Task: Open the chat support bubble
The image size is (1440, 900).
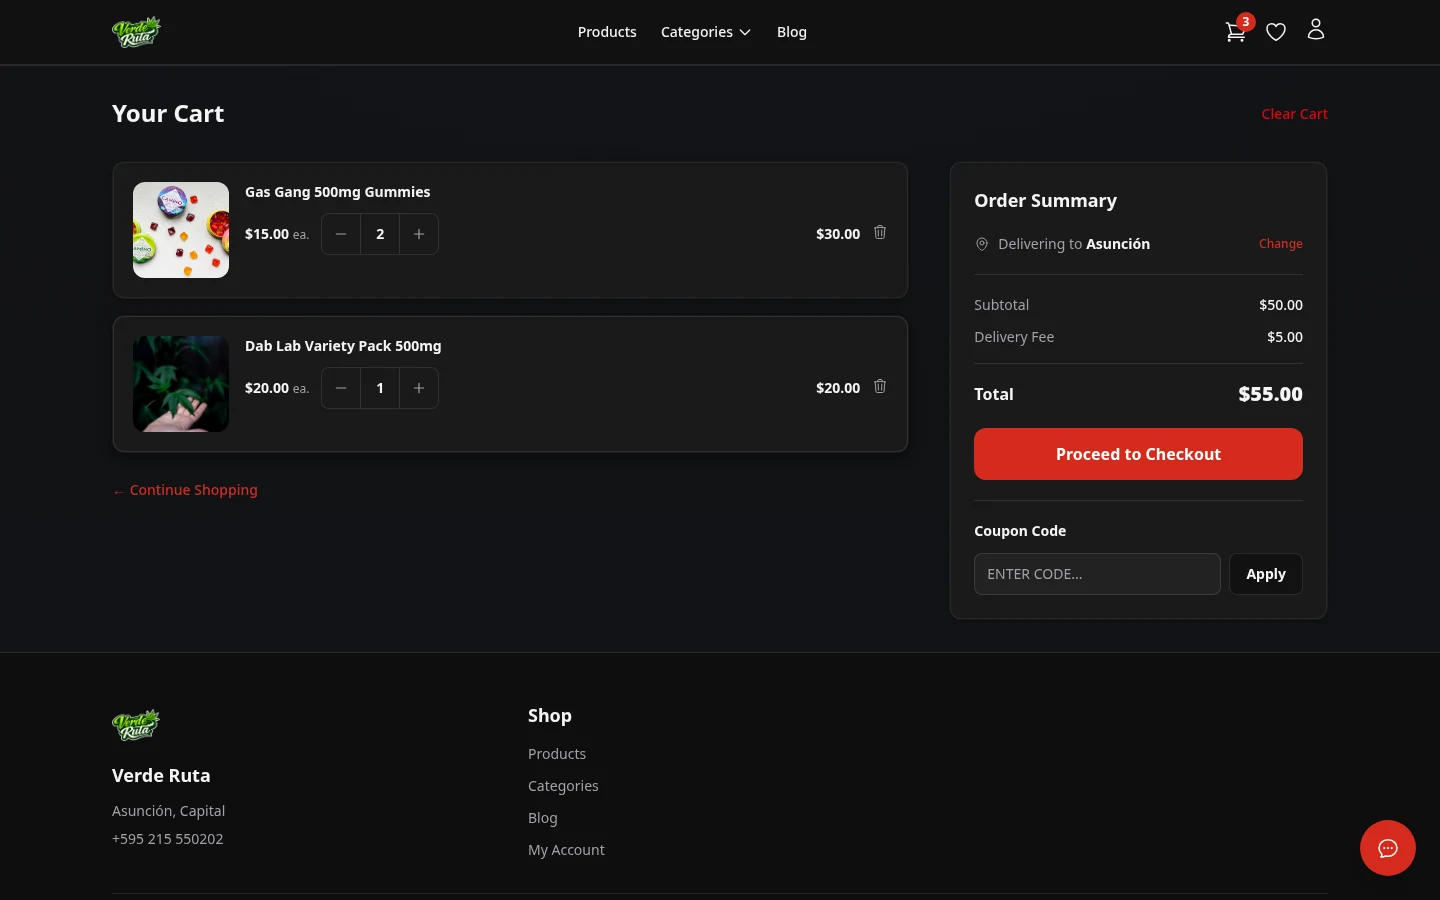Action: (1388, 848)
